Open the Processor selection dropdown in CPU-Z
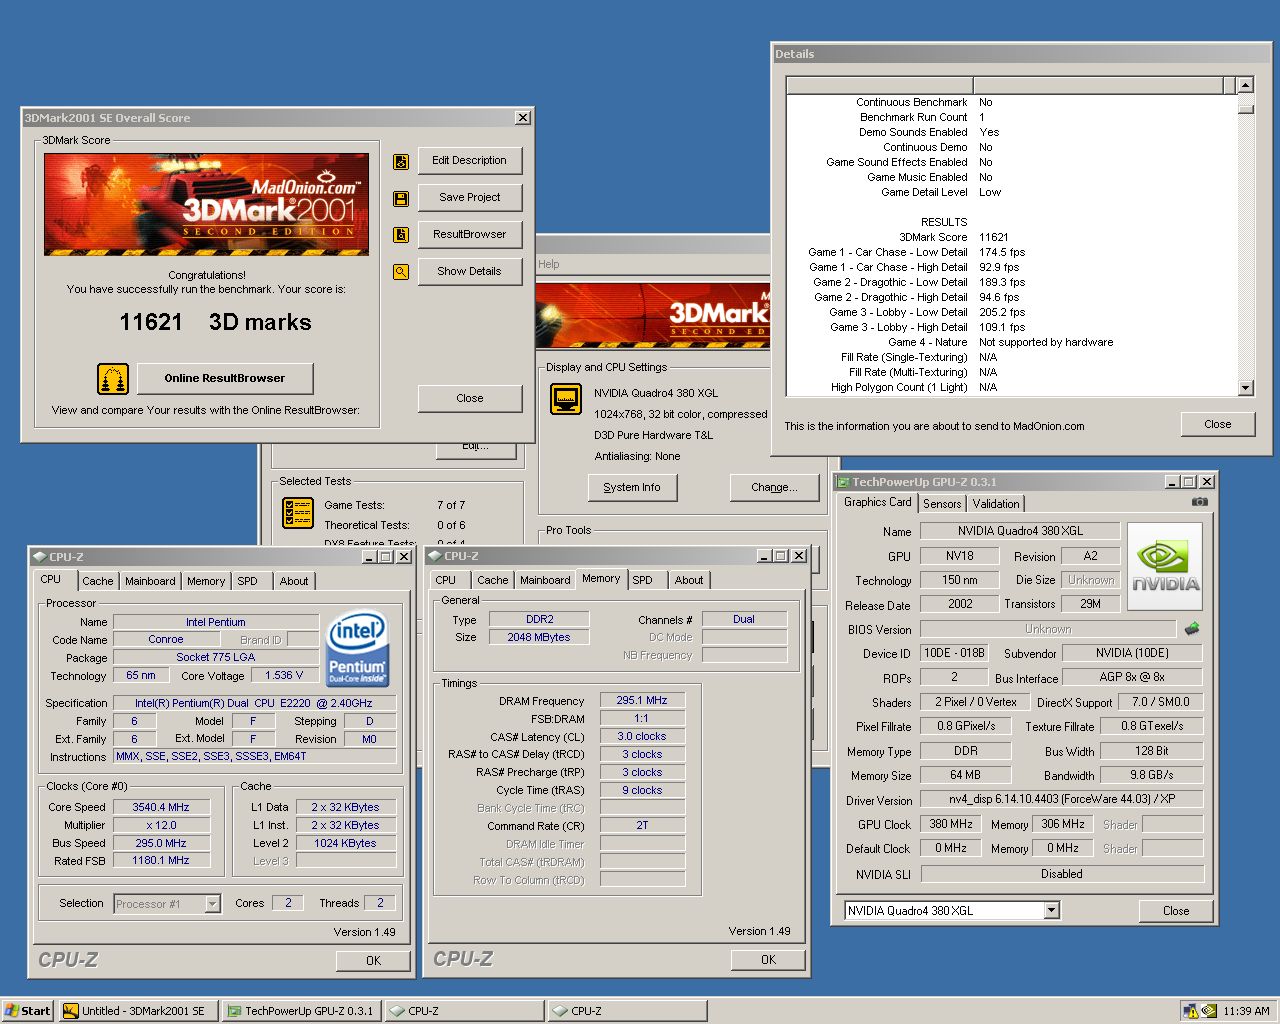Viewport: 1280px width, 1024px height. coord(212,904)
